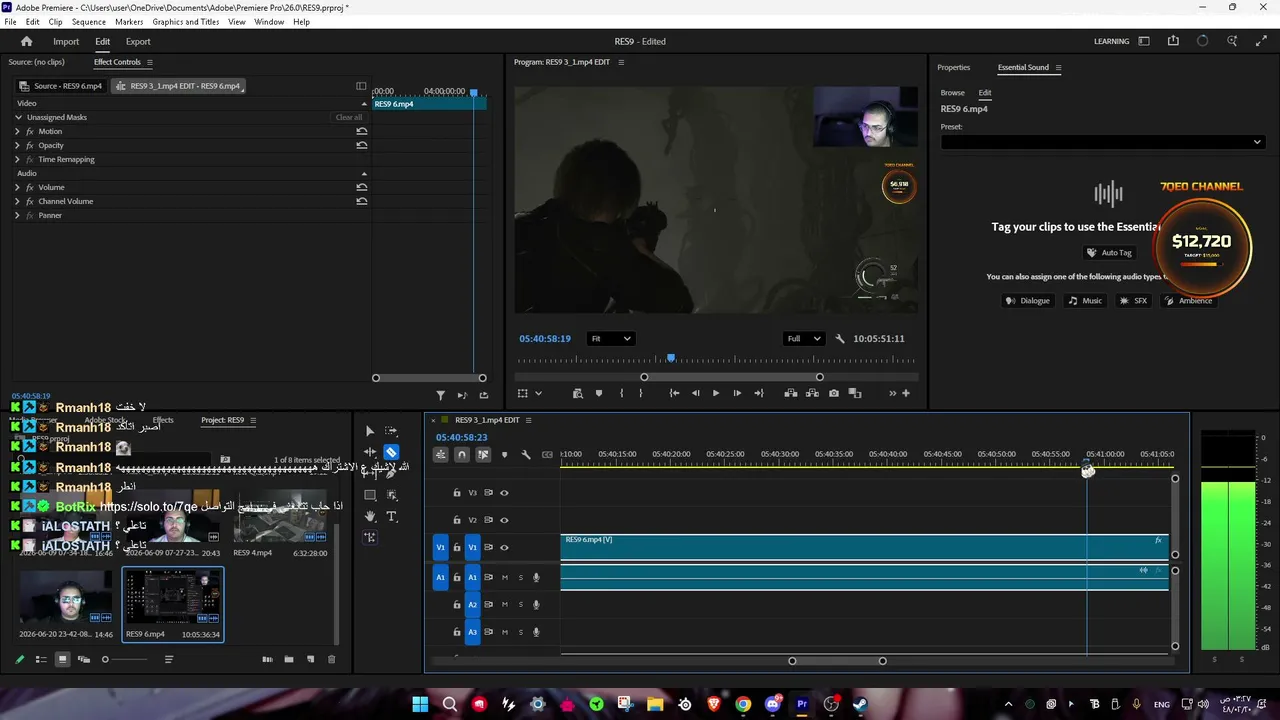The width and height of the screenshot is (1280, 720).
Task: Expand the Panner effect
Action: coord(17,215)
